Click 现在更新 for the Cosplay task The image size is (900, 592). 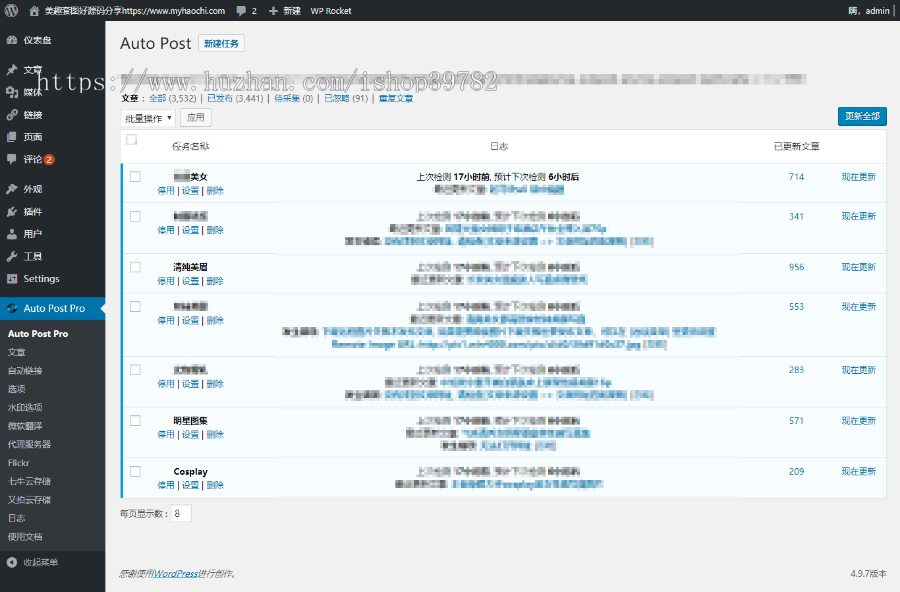pos(858,471)
